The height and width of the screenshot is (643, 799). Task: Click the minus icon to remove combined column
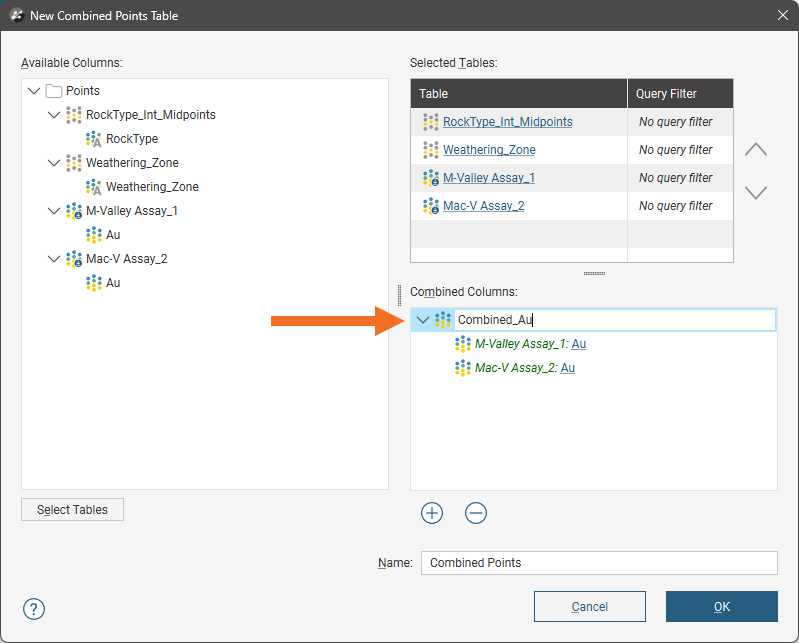click(476, 513)
